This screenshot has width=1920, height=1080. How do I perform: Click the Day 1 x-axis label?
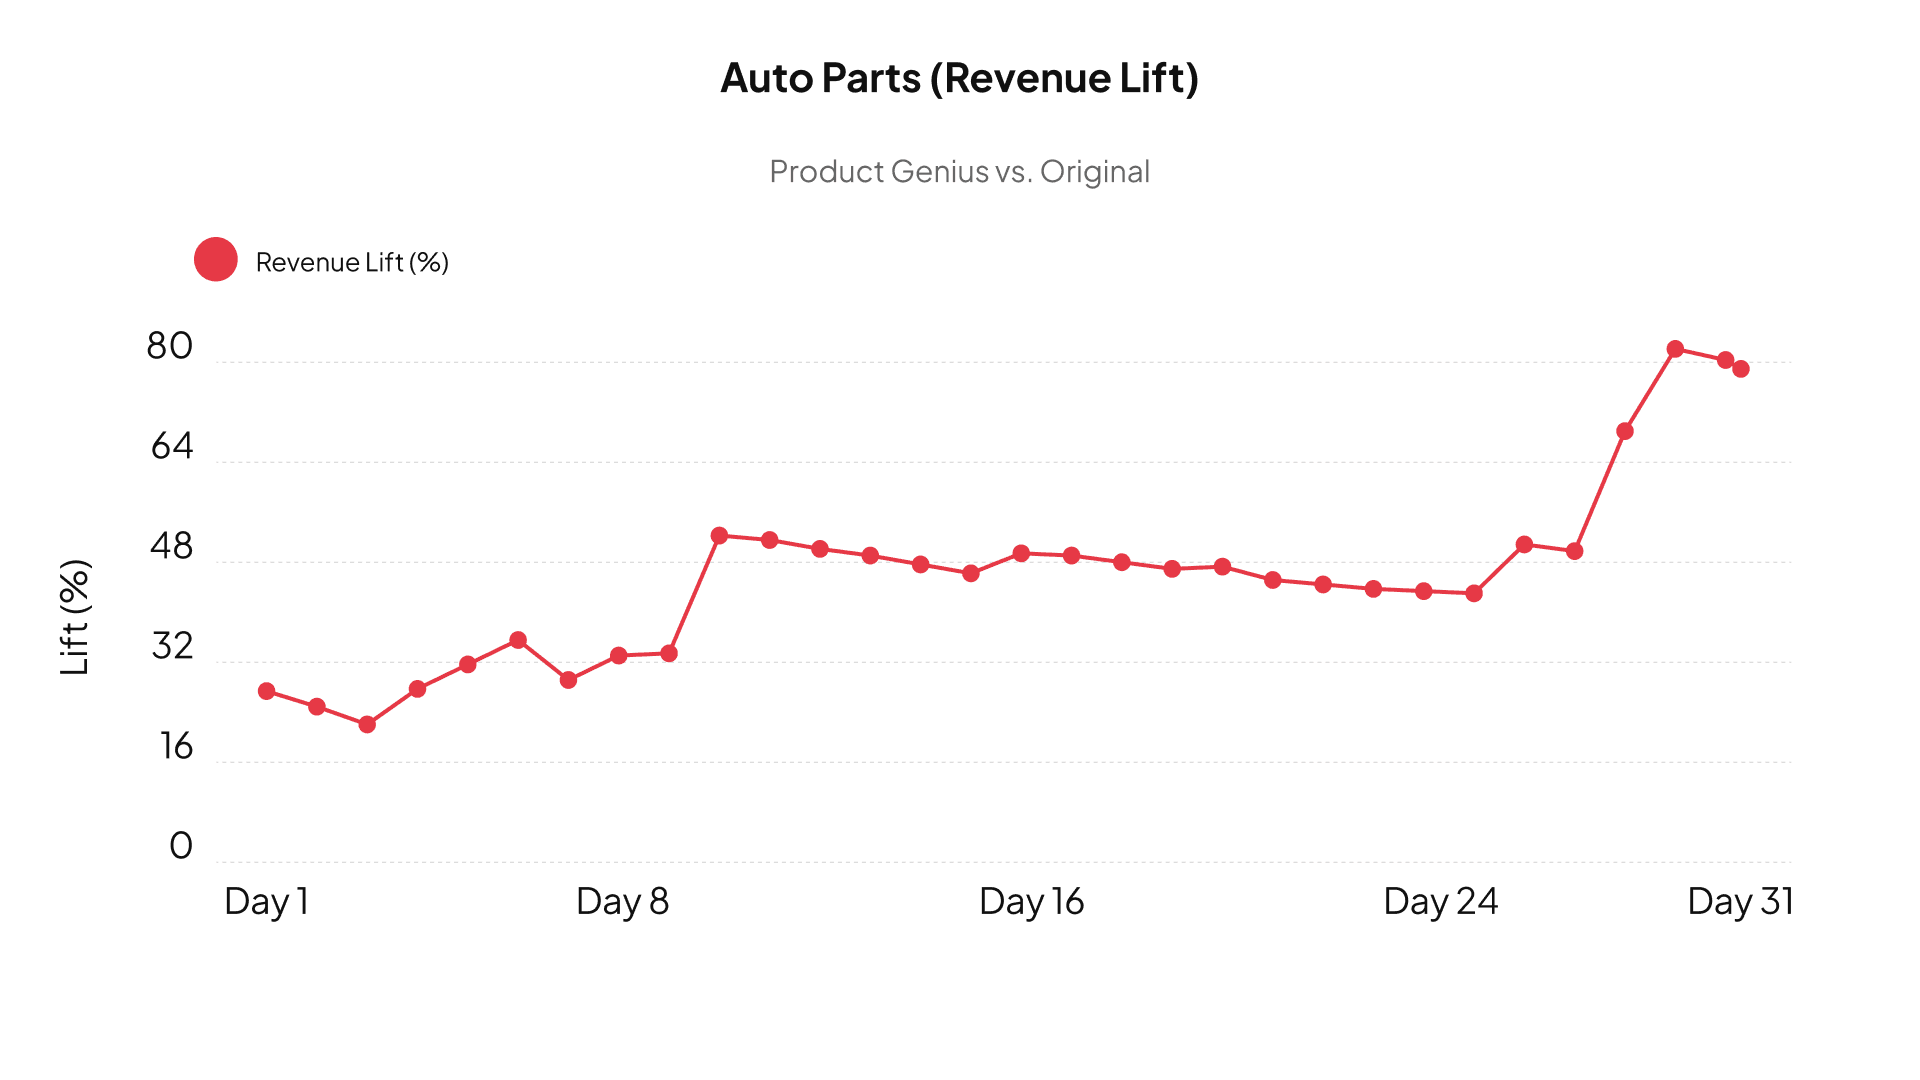pos(266,902)
